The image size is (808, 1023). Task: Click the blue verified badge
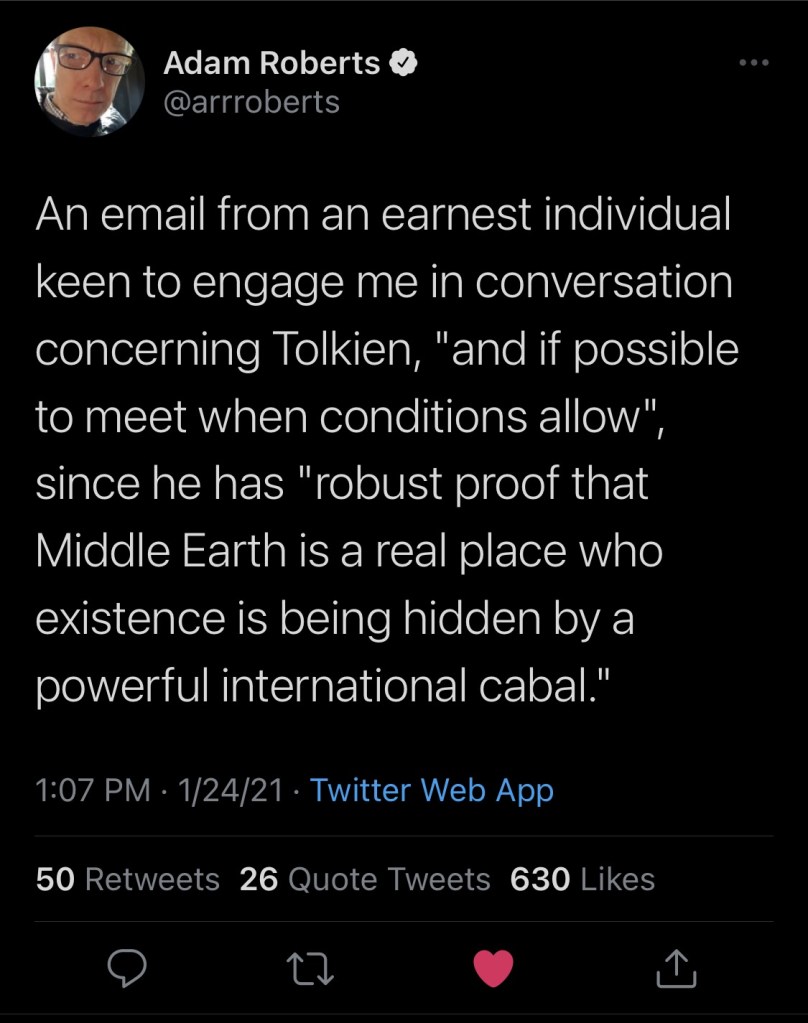[x=403, y=63]
